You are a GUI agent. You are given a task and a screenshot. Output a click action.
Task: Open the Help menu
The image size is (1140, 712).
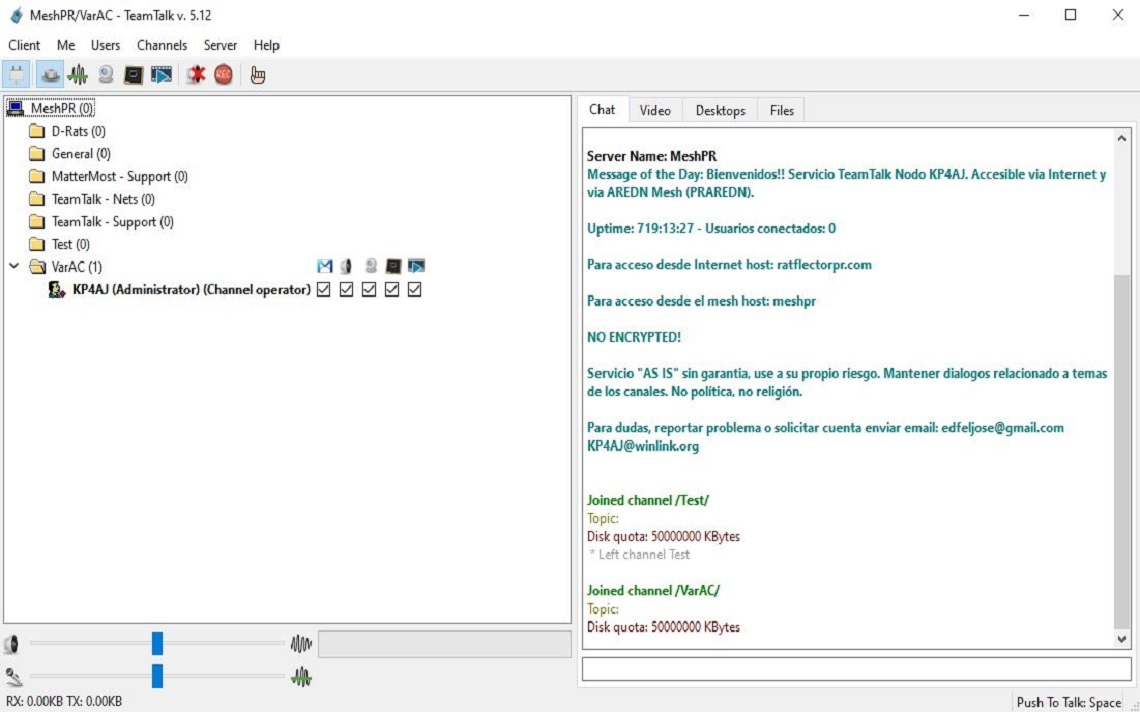tap(266, 45)
